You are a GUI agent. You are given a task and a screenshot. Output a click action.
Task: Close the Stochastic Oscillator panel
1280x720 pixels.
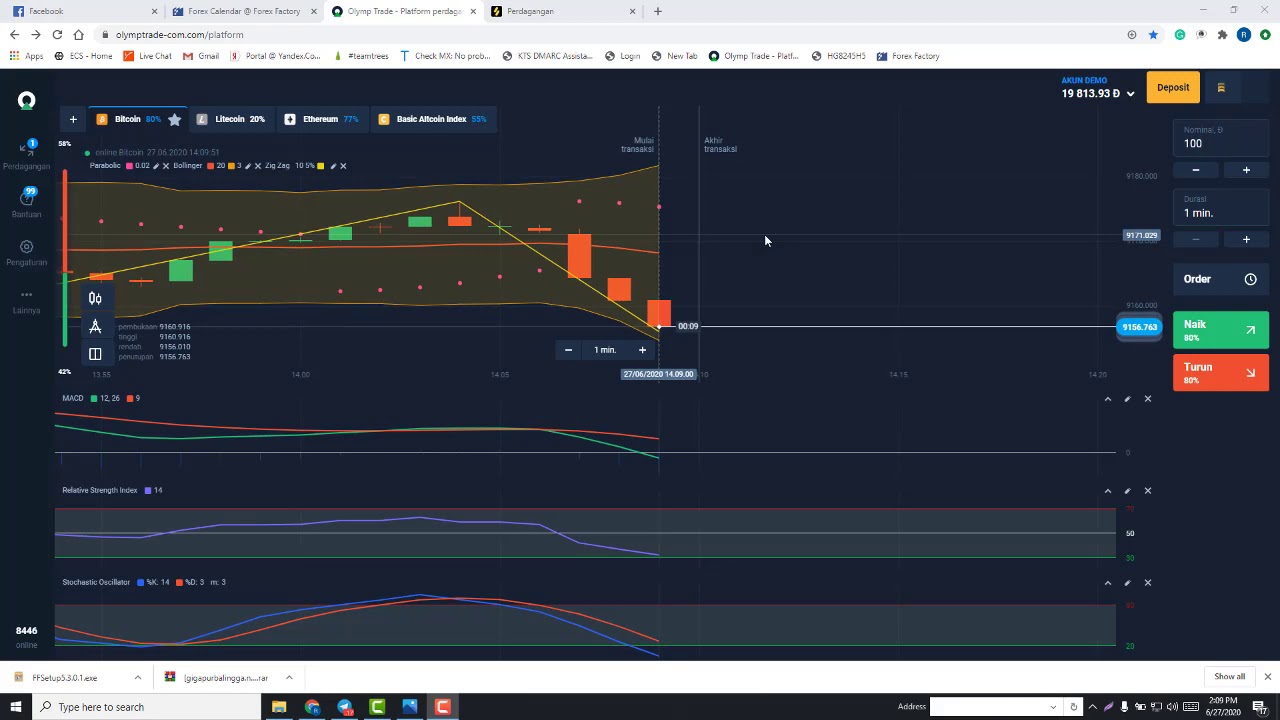point(1147,583)
